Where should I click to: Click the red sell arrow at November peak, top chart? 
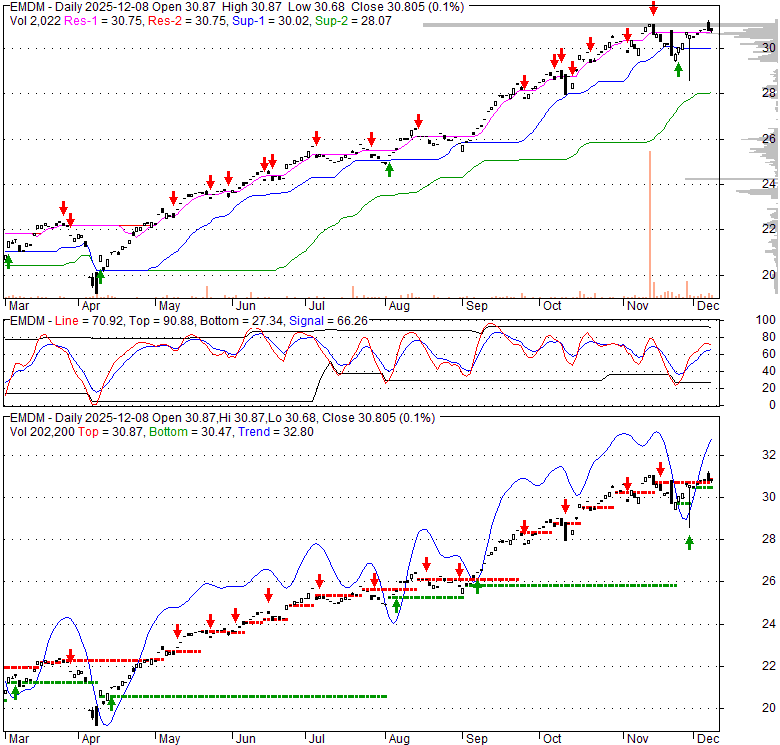pos(653,8)
